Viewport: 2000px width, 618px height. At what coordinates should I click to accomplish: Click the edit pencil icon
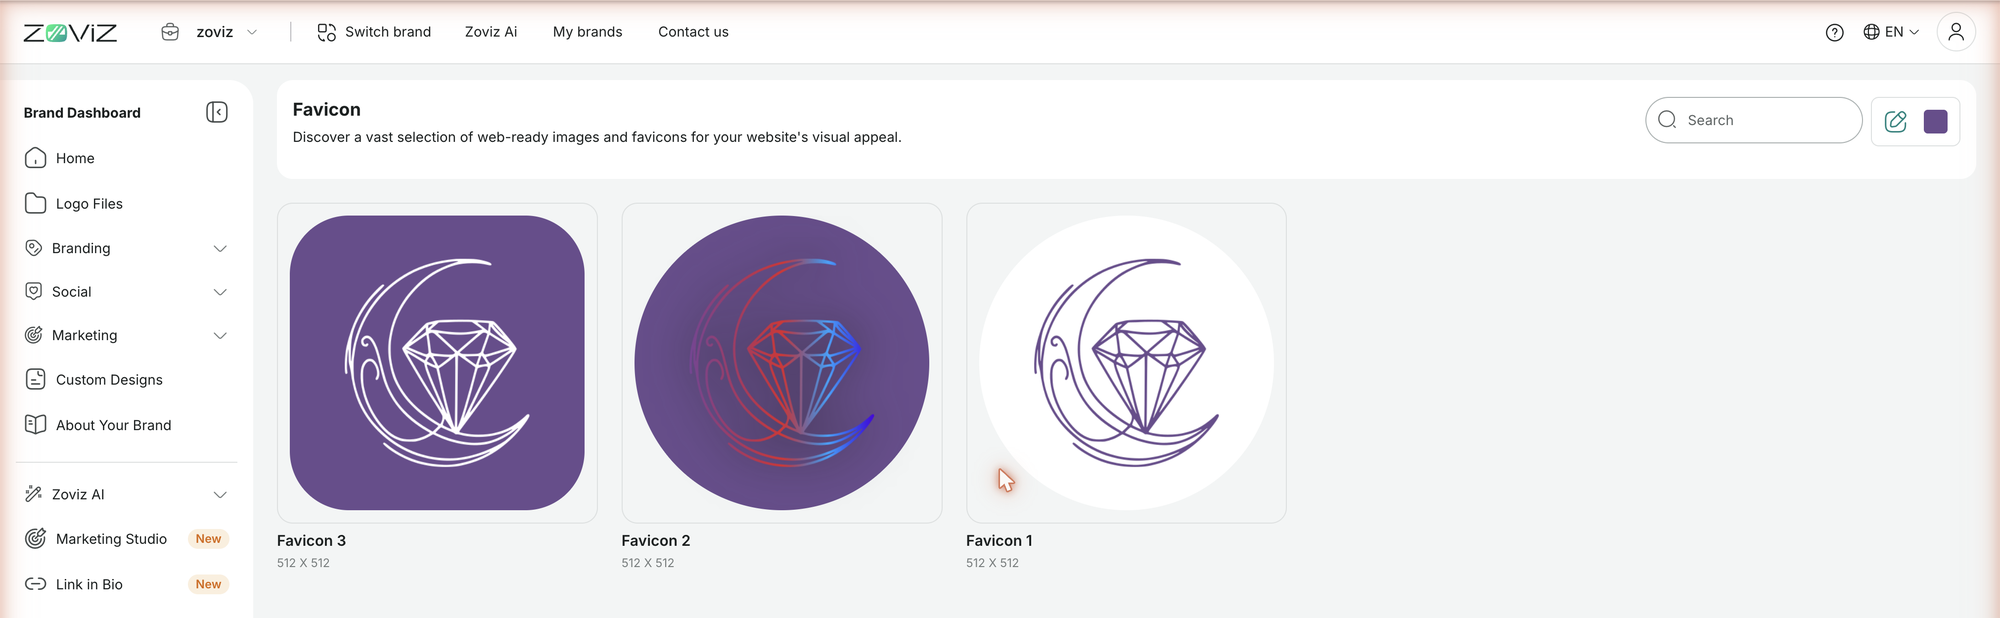pyautogui.click(x=1895, y=121)
